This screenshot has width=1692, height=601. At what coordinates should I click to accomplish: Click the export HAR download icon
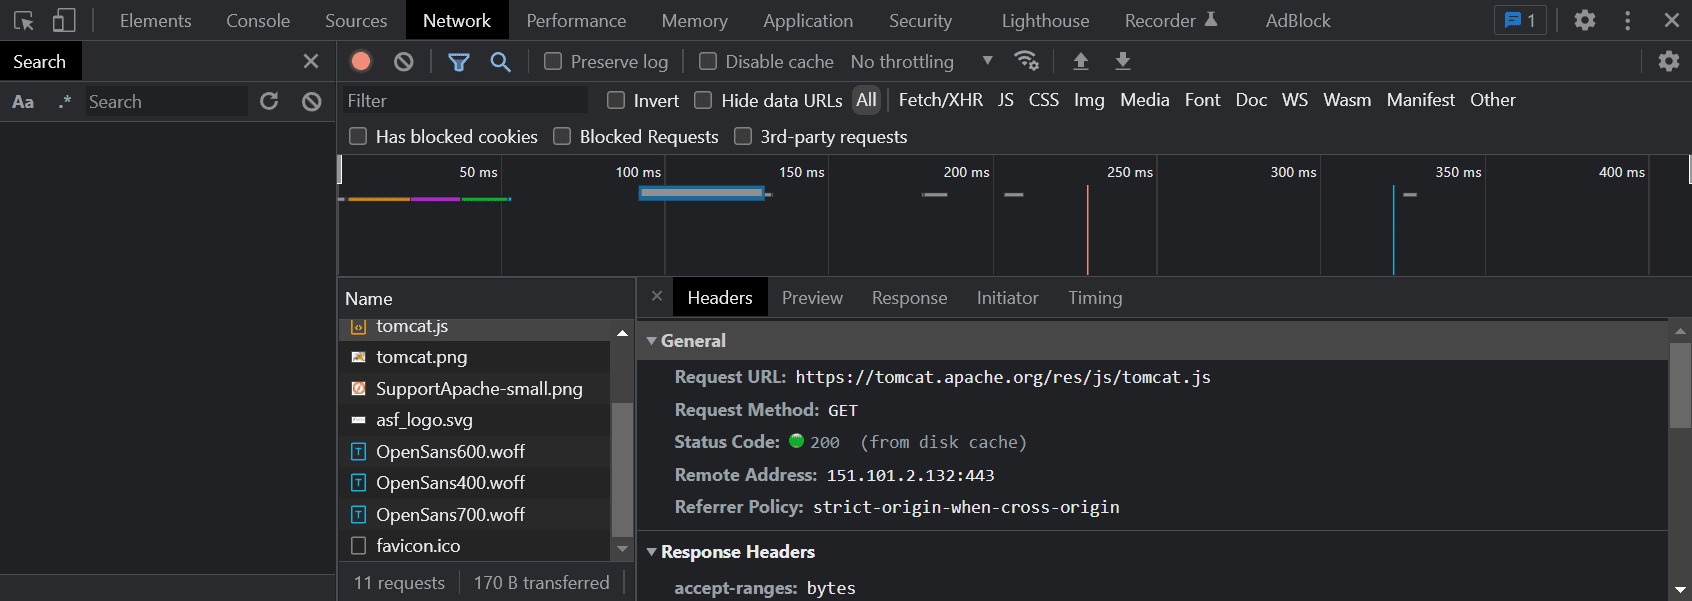point(1123,62)
